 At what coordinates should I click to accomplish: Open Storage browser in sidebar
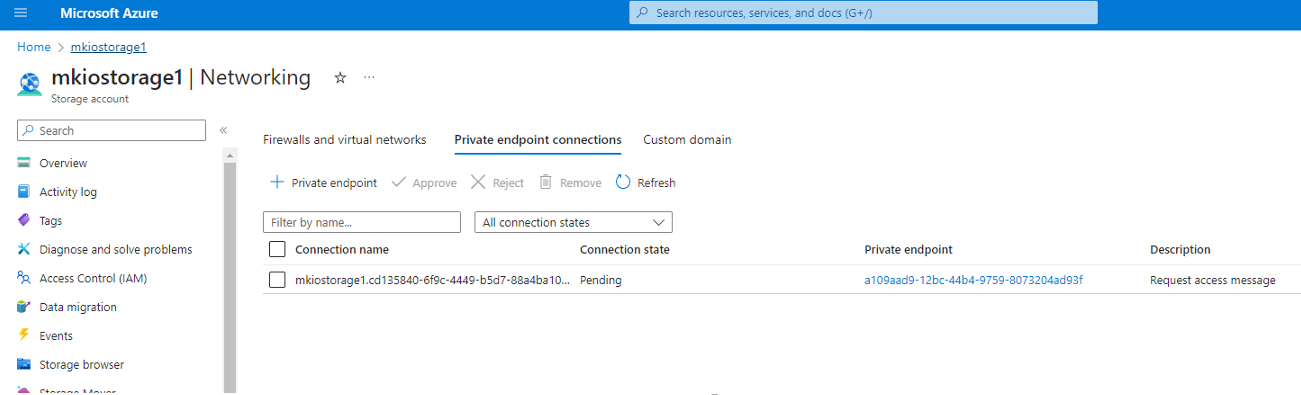tap(82, 365)
